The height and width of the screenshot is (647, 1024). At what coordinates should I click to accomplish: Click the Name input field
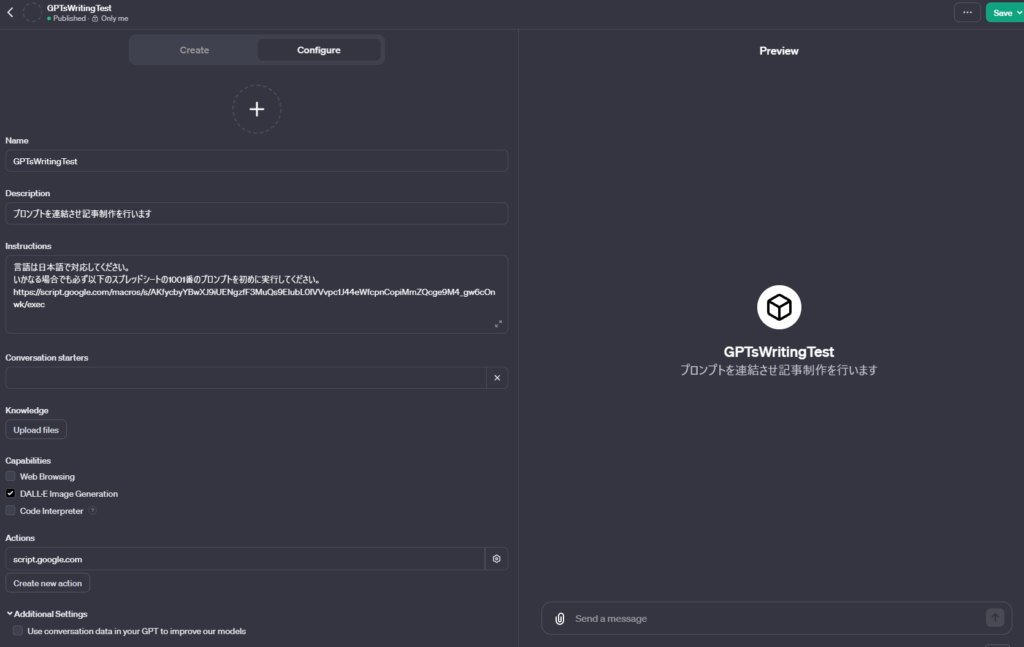[x=256, y=161]
